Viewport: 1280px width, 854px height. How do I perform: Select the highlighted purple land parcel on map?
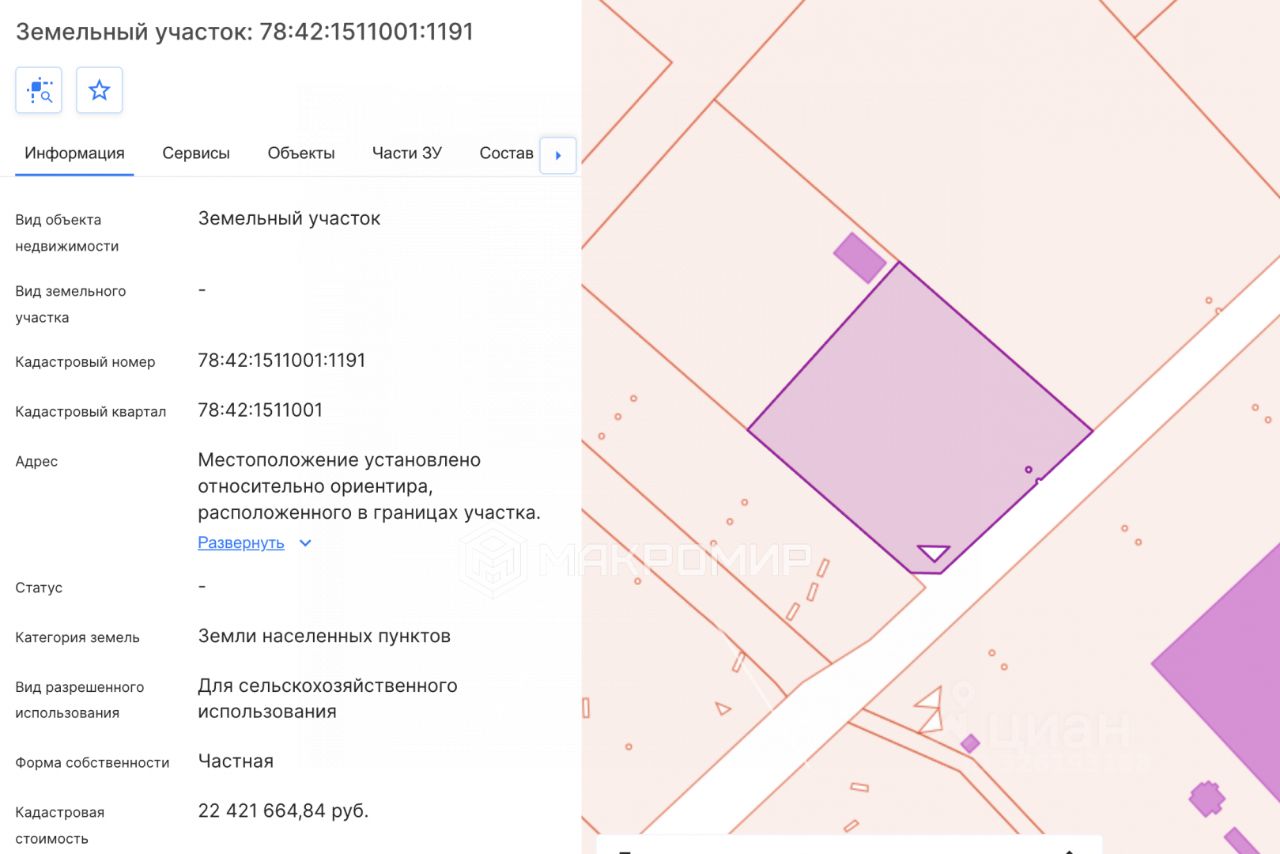918,420
